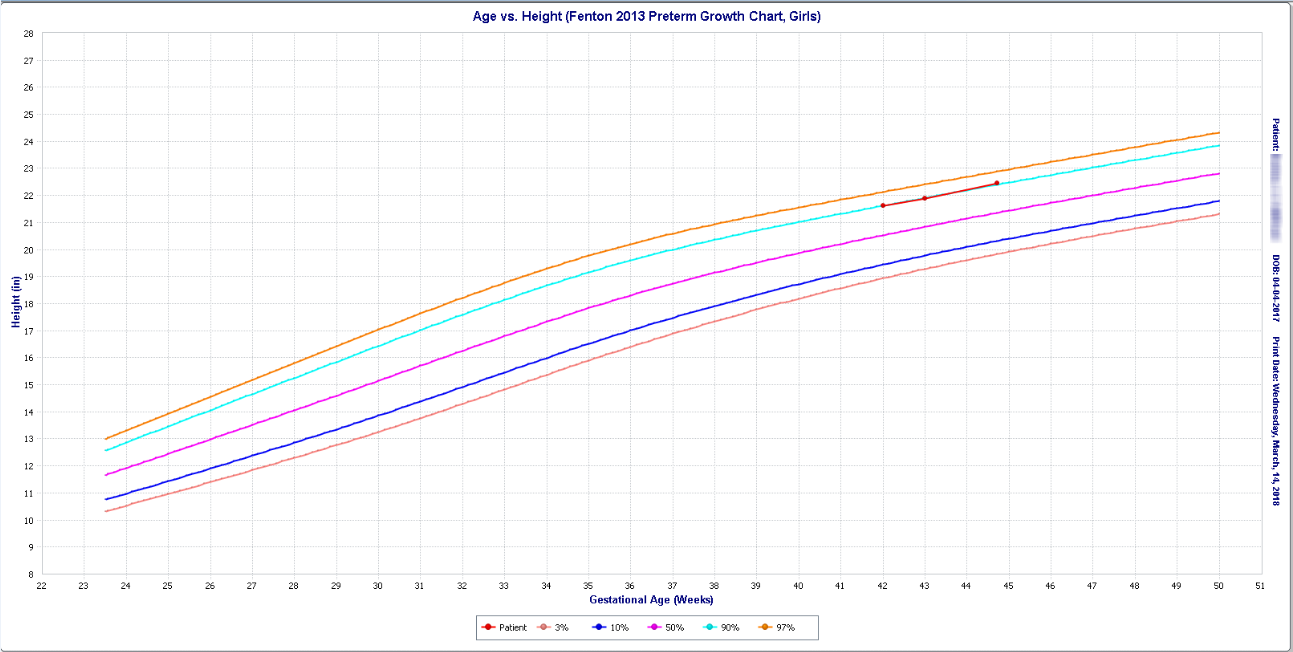Click the 28 tick on the height axis

point(28,33)
